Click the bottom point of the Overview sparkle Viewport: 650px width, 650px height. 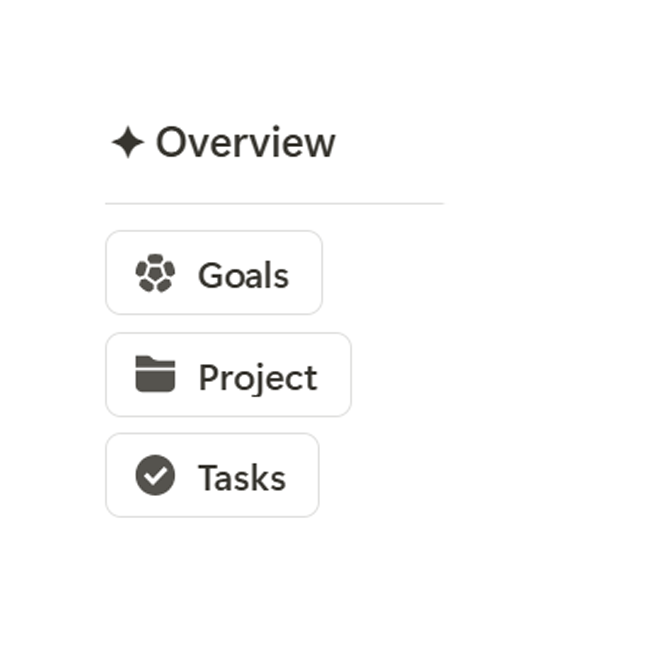(x=128, y=155)
